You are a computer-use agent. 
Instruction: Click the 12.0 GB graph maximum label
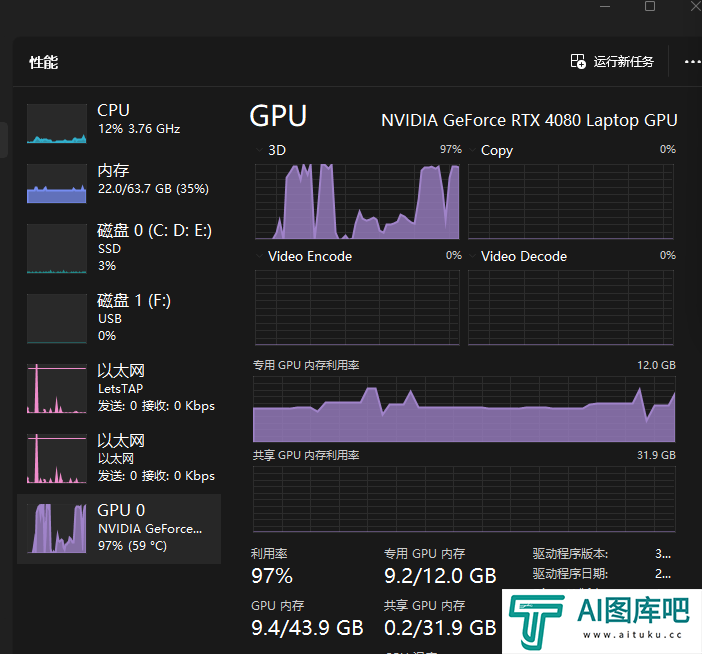[656, 365]
